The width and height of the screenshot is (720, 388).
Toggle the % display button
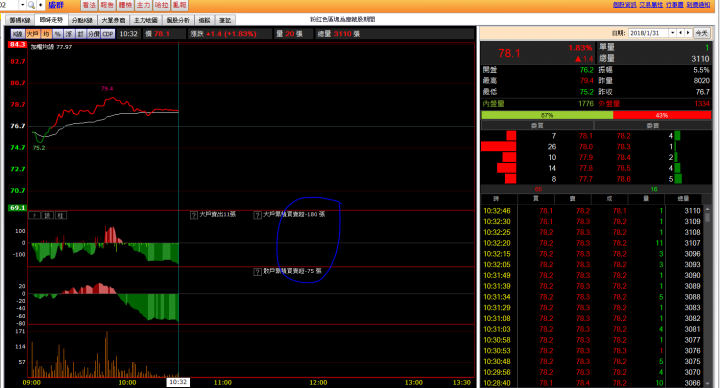point(57,34)
